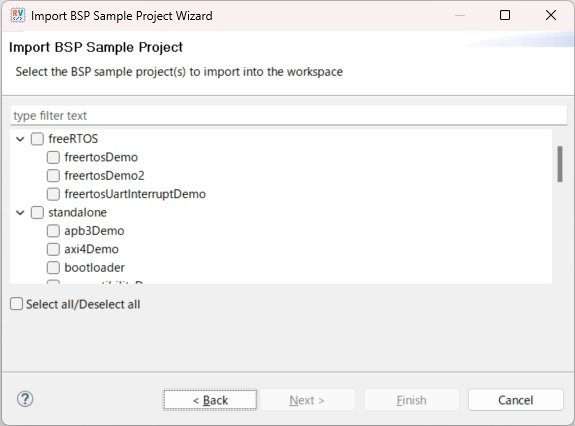The width and height of the screenshot is (575, 426).
Task: Collapse the standalone tree node
Action: coord(20,213)
